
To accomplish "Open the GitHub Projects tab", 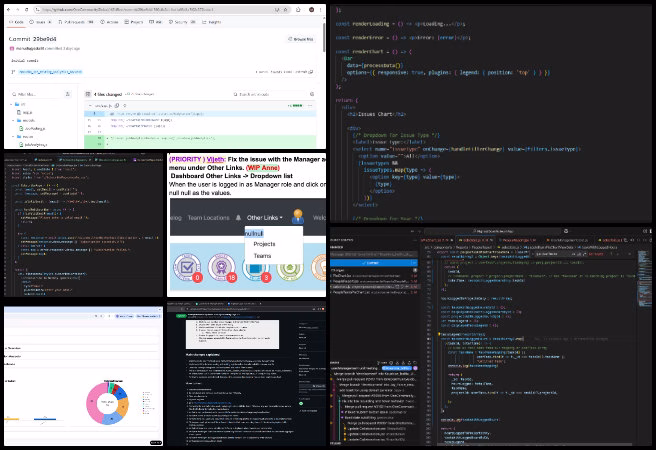I will [134, 22].
